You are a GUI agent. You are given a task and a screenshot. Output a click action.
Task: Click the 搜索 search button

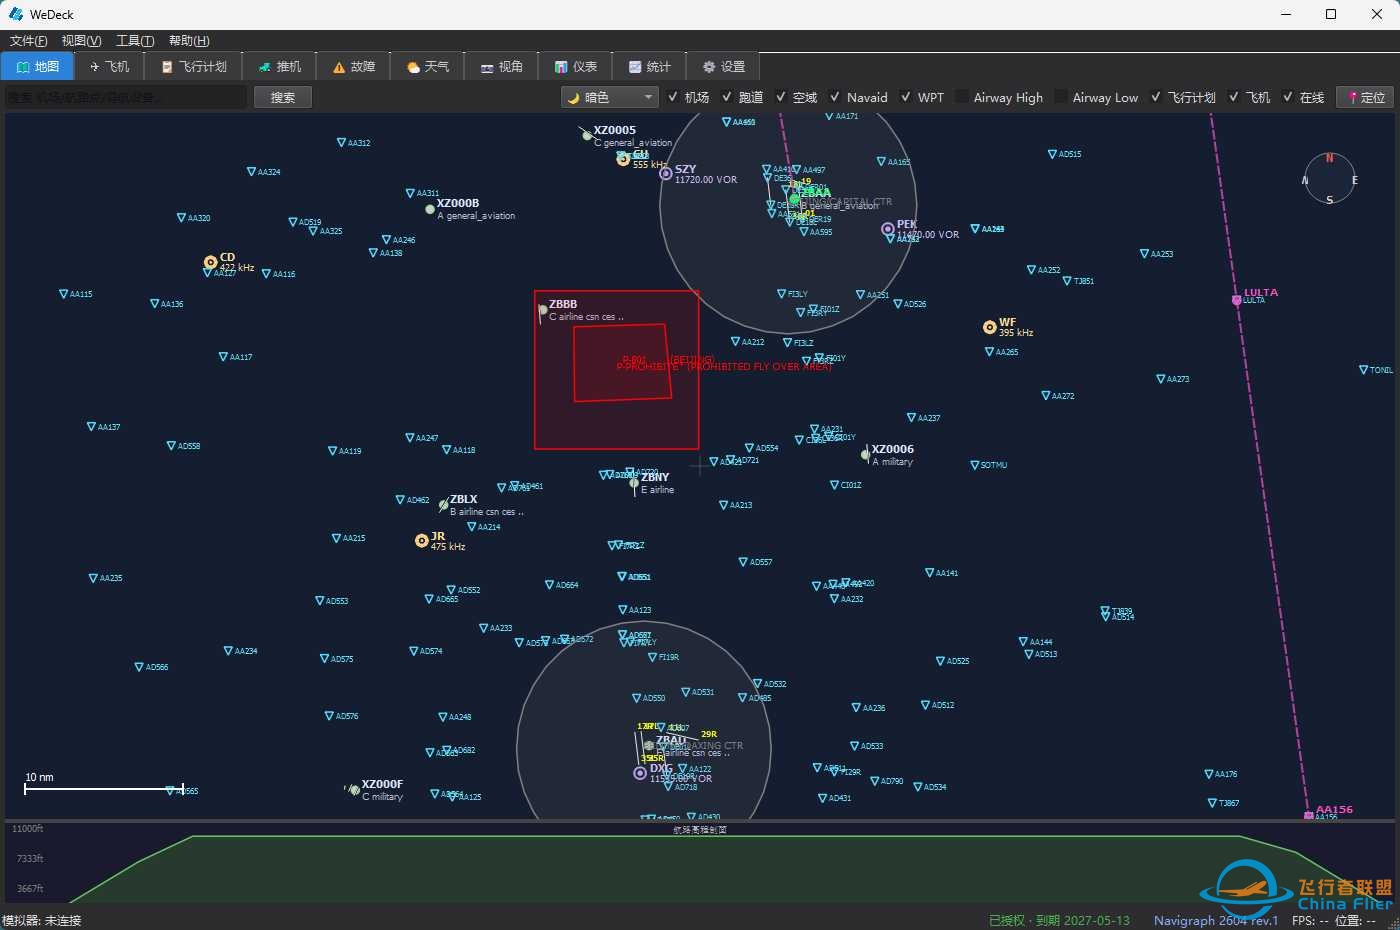click(x=283, y=97)
